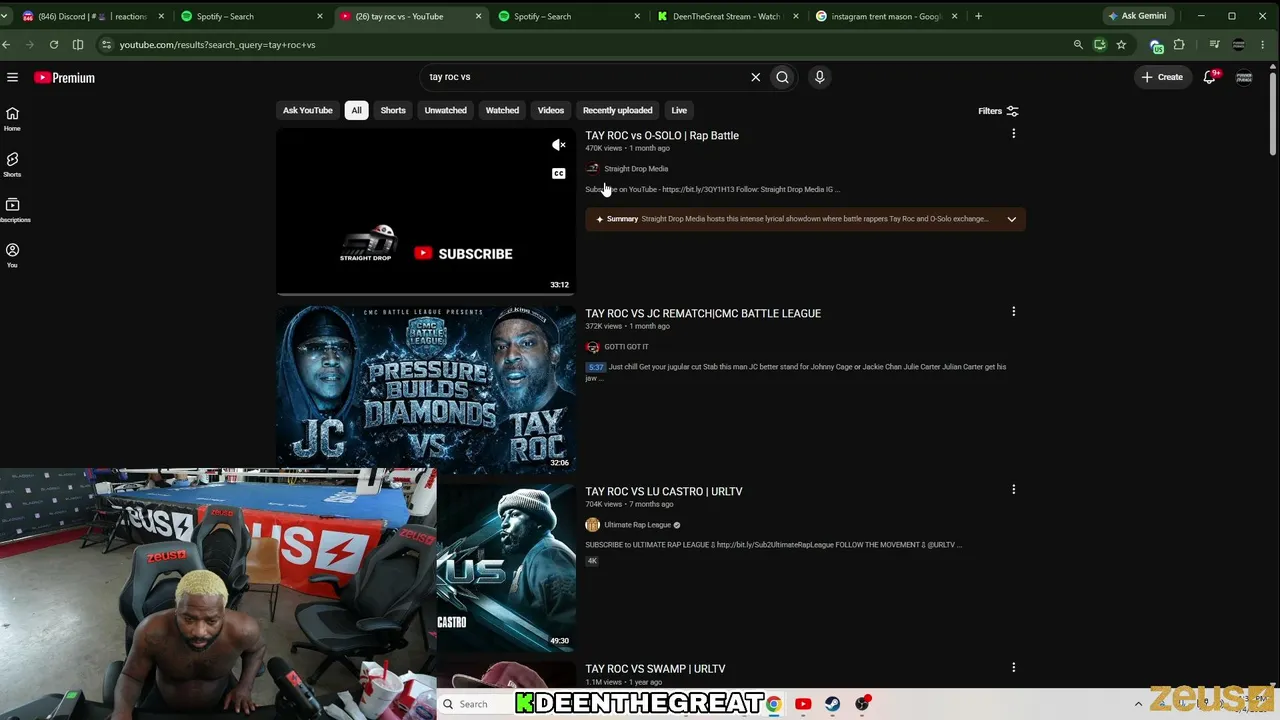1280x720 pixels.
Task: Open Ultimate Rap League channel avatar
Action: 592,525
